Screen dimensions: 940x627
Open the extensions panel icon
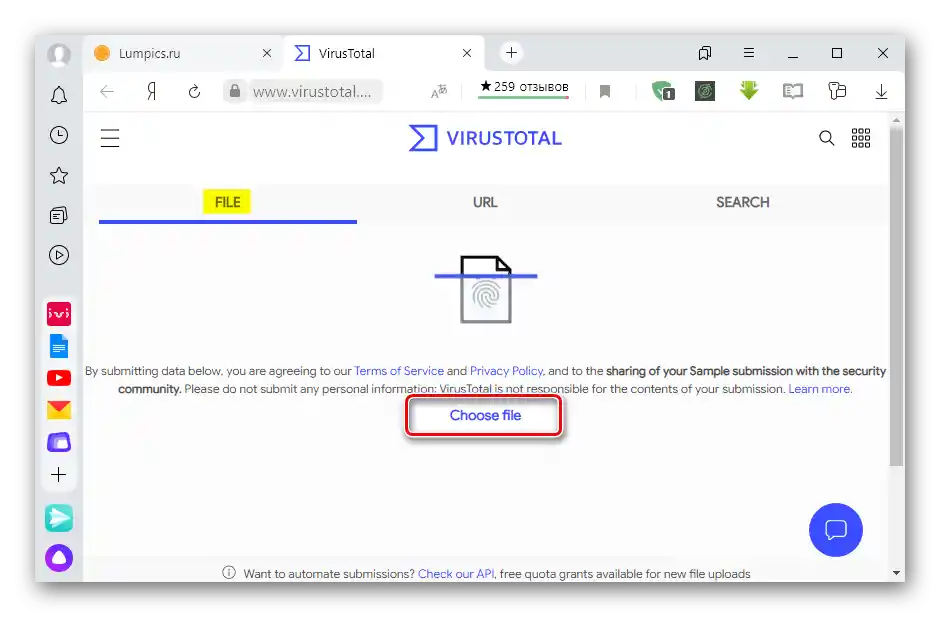pos(837,91)
